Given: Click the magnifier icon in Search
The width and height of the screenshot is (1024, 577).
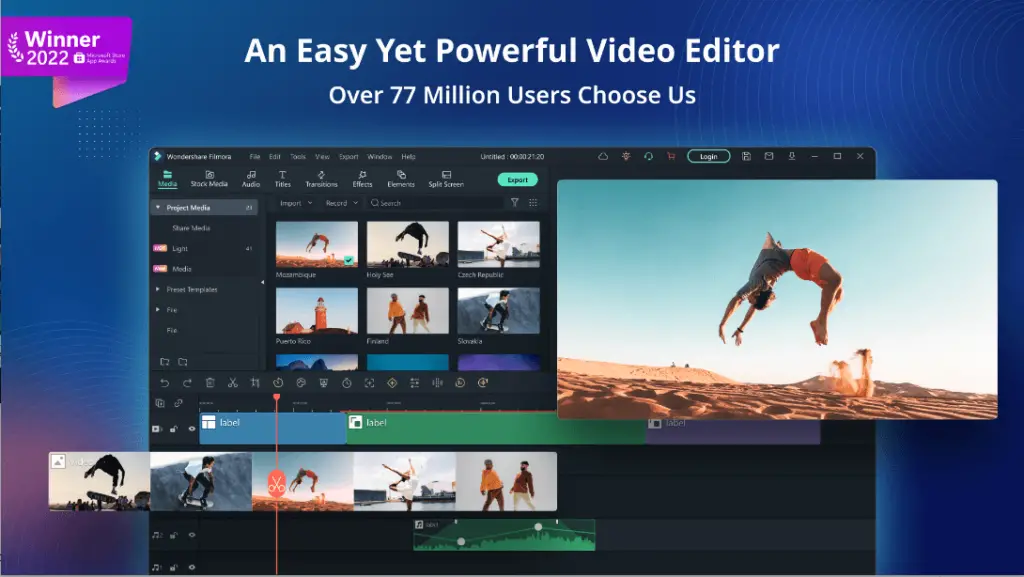Looking at the screenshot, I should (375, 203).
